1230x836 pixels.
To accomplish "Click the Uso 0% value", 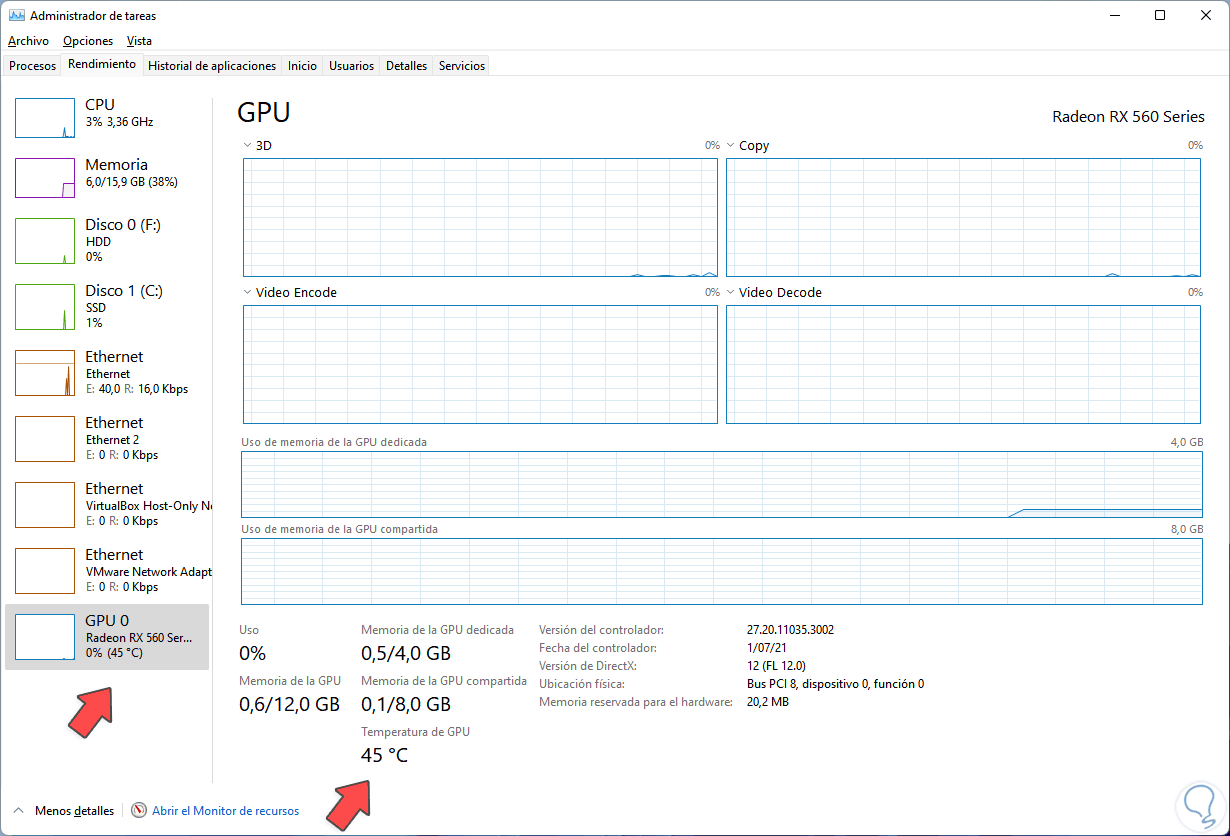I will click(x=252, y=653).
